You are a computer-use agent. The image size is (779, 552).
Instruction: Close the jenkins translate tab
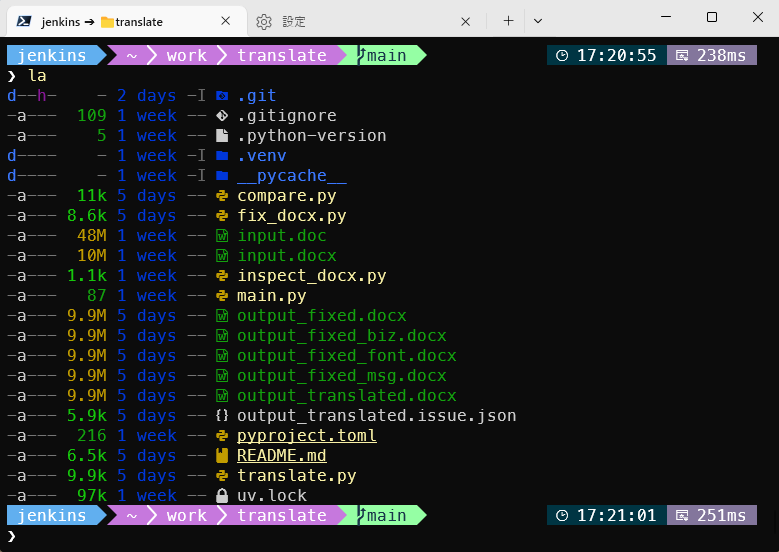[227, 21]
